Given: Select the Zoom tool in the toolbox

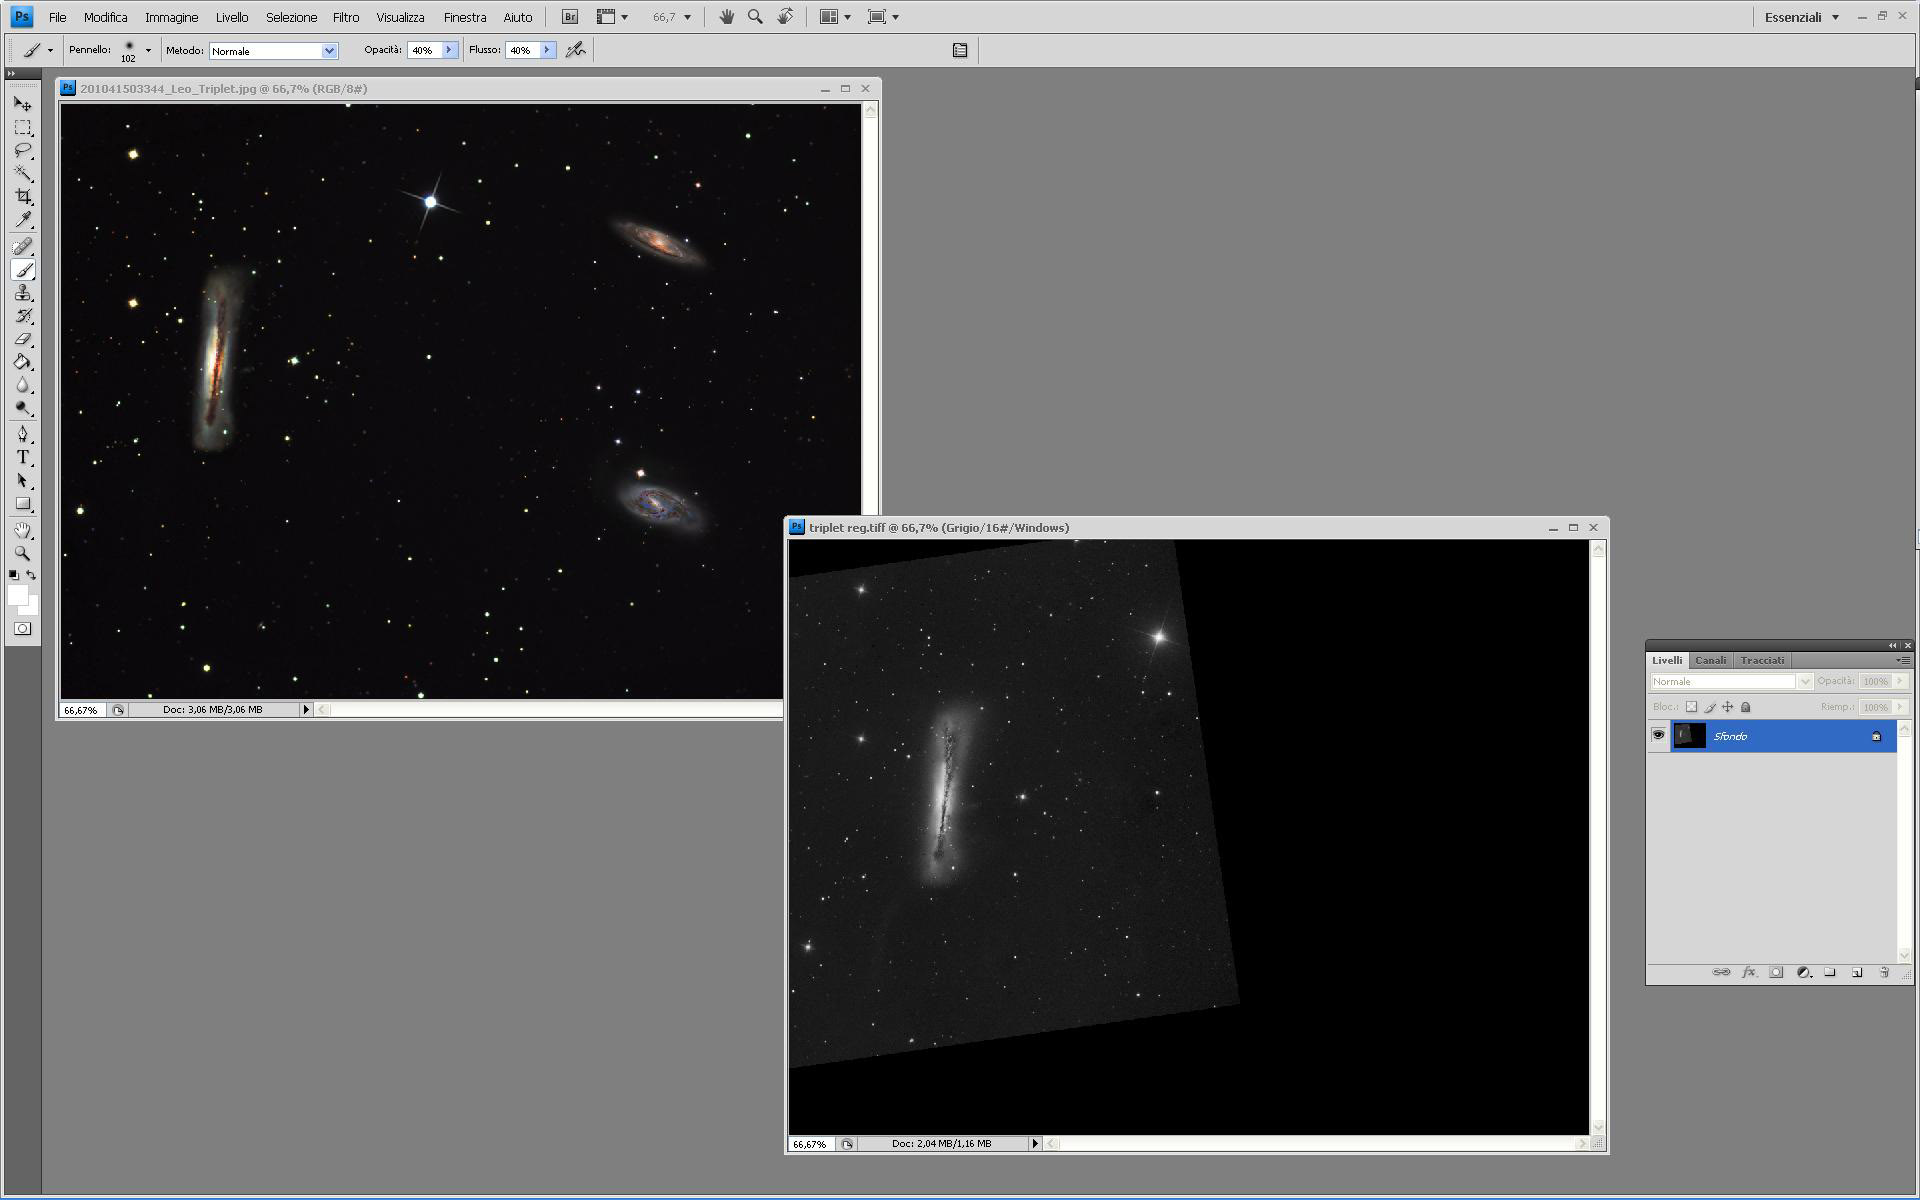Looking at the screenshot, I should (x=22, y=553).
